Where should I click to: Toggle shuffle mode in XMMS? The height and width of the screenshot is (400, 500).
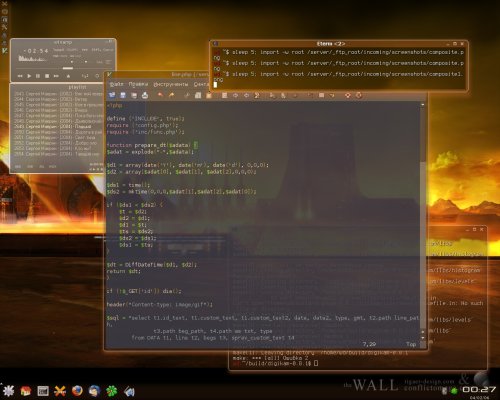[x=85, y=76]
